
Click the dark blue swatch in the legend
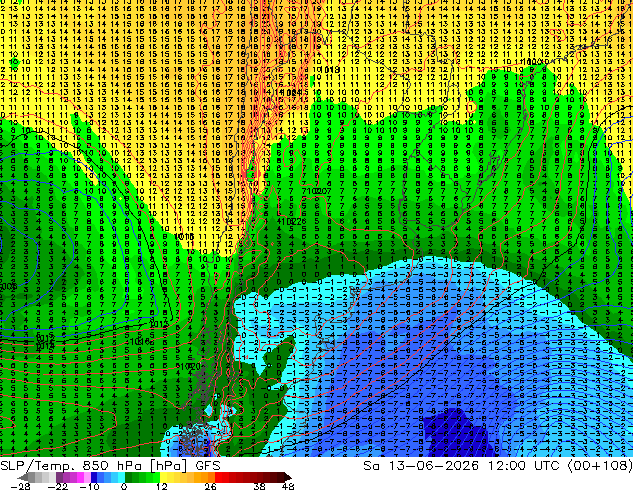[94, 477]
